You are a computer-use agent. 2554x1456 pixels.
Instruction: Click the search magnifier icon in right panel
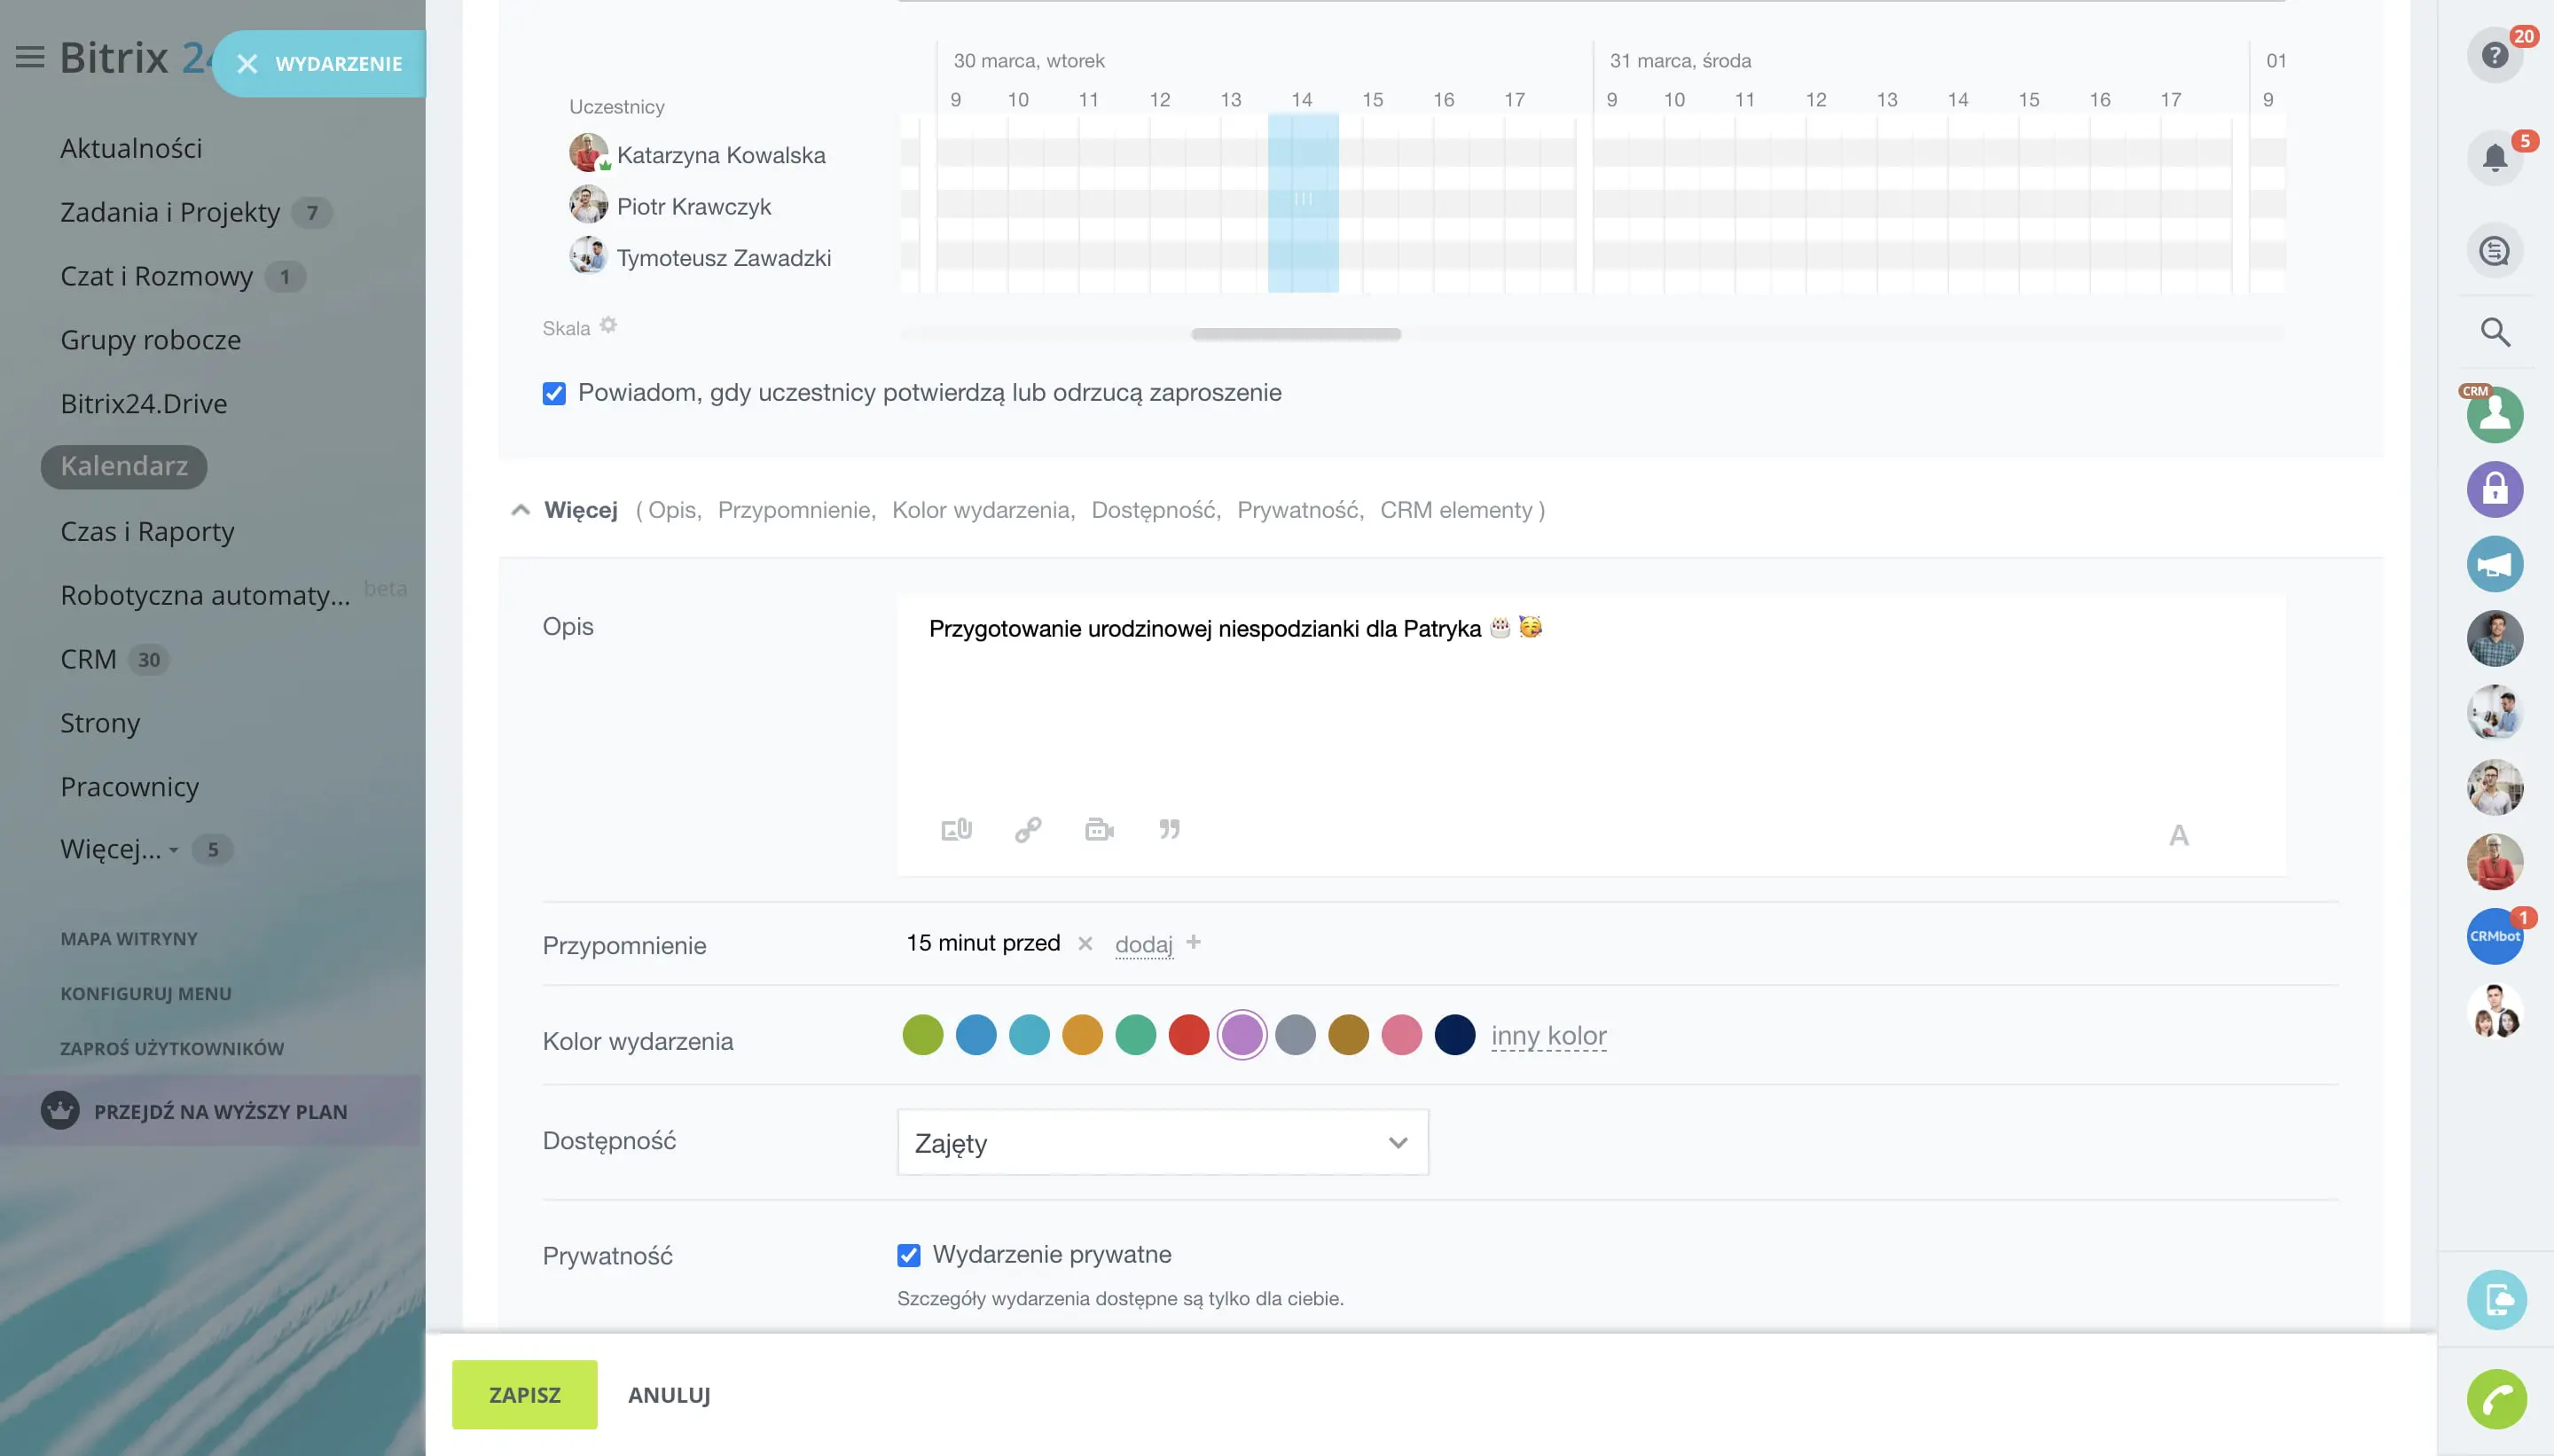click(x=2494, y=332)
